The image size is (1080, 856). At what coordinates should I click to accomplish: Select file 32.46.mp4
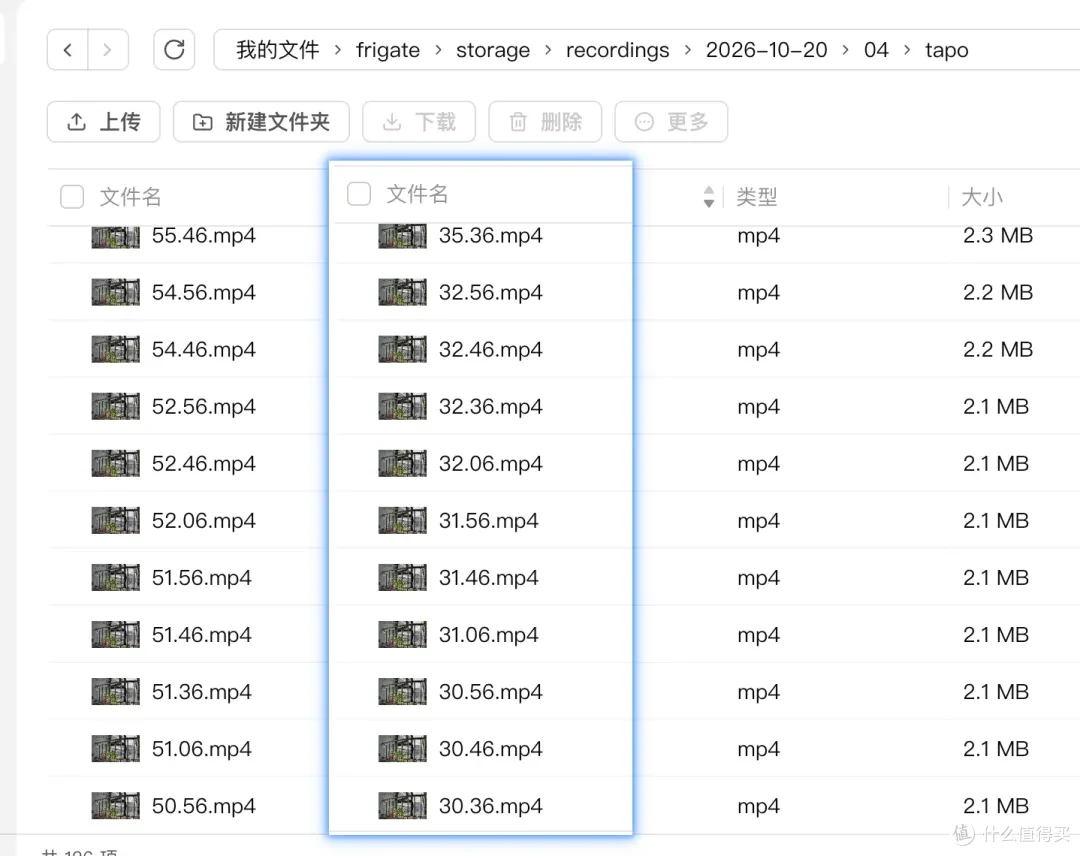(490, 349)
